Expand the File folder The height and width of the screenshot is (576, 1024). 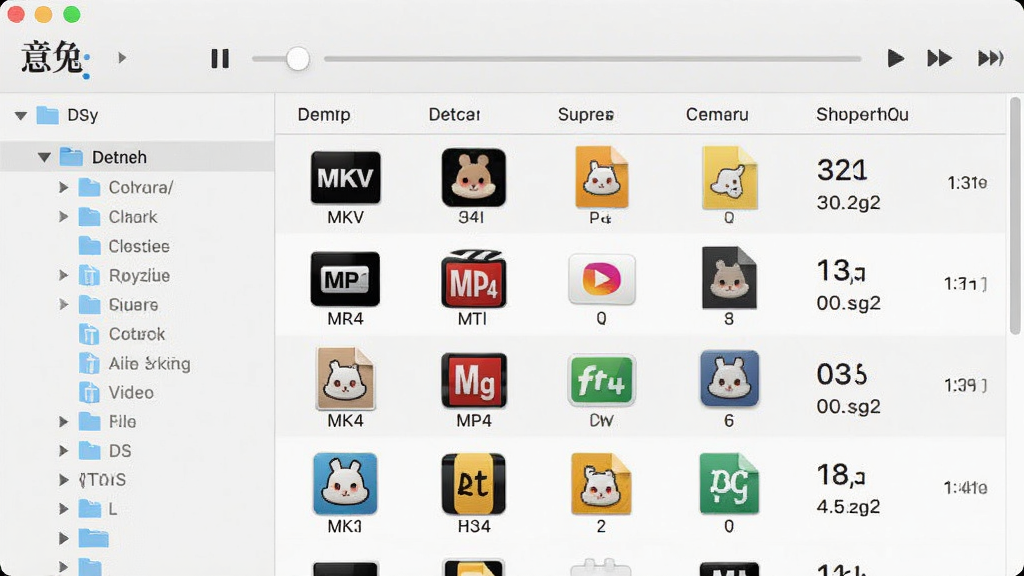63,422
